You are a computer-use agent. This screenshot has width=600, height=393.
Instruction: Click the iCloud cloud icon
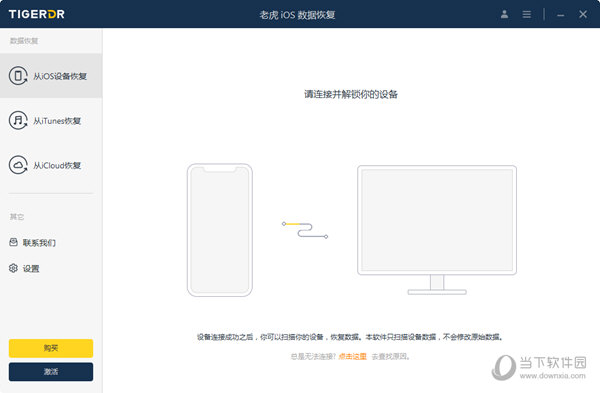[x=18, y=165]
